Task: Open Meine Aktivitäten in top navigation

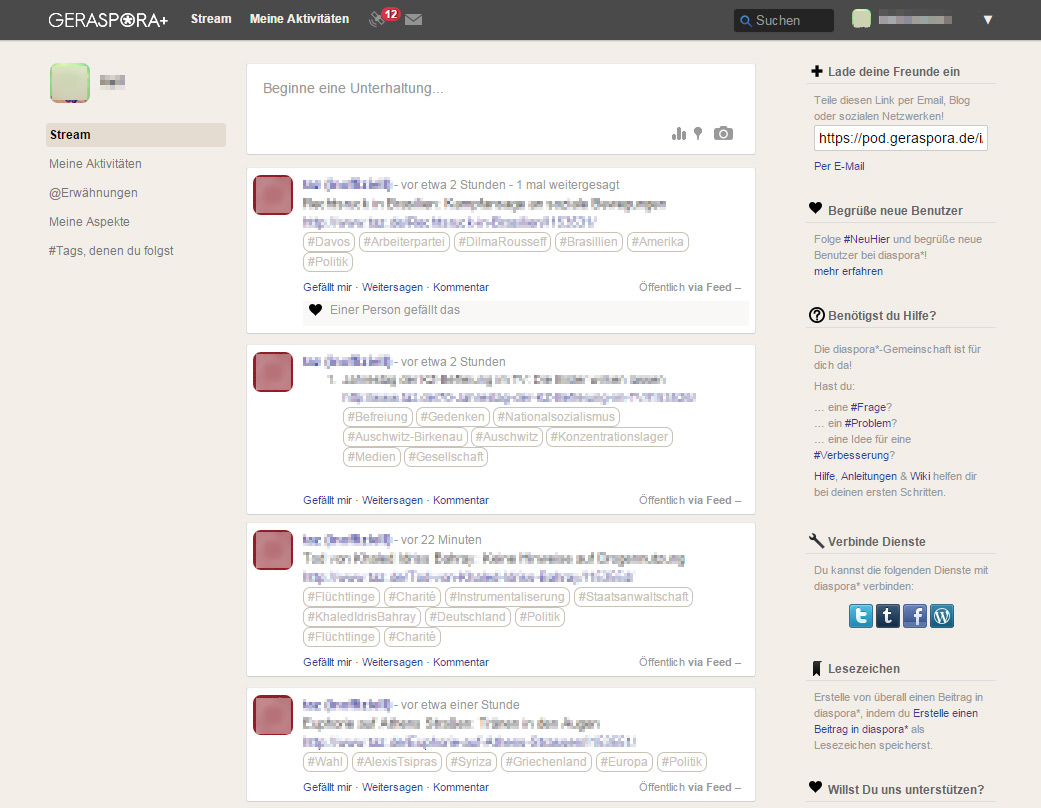Action: pyautogui.click(x=299, y=19)
